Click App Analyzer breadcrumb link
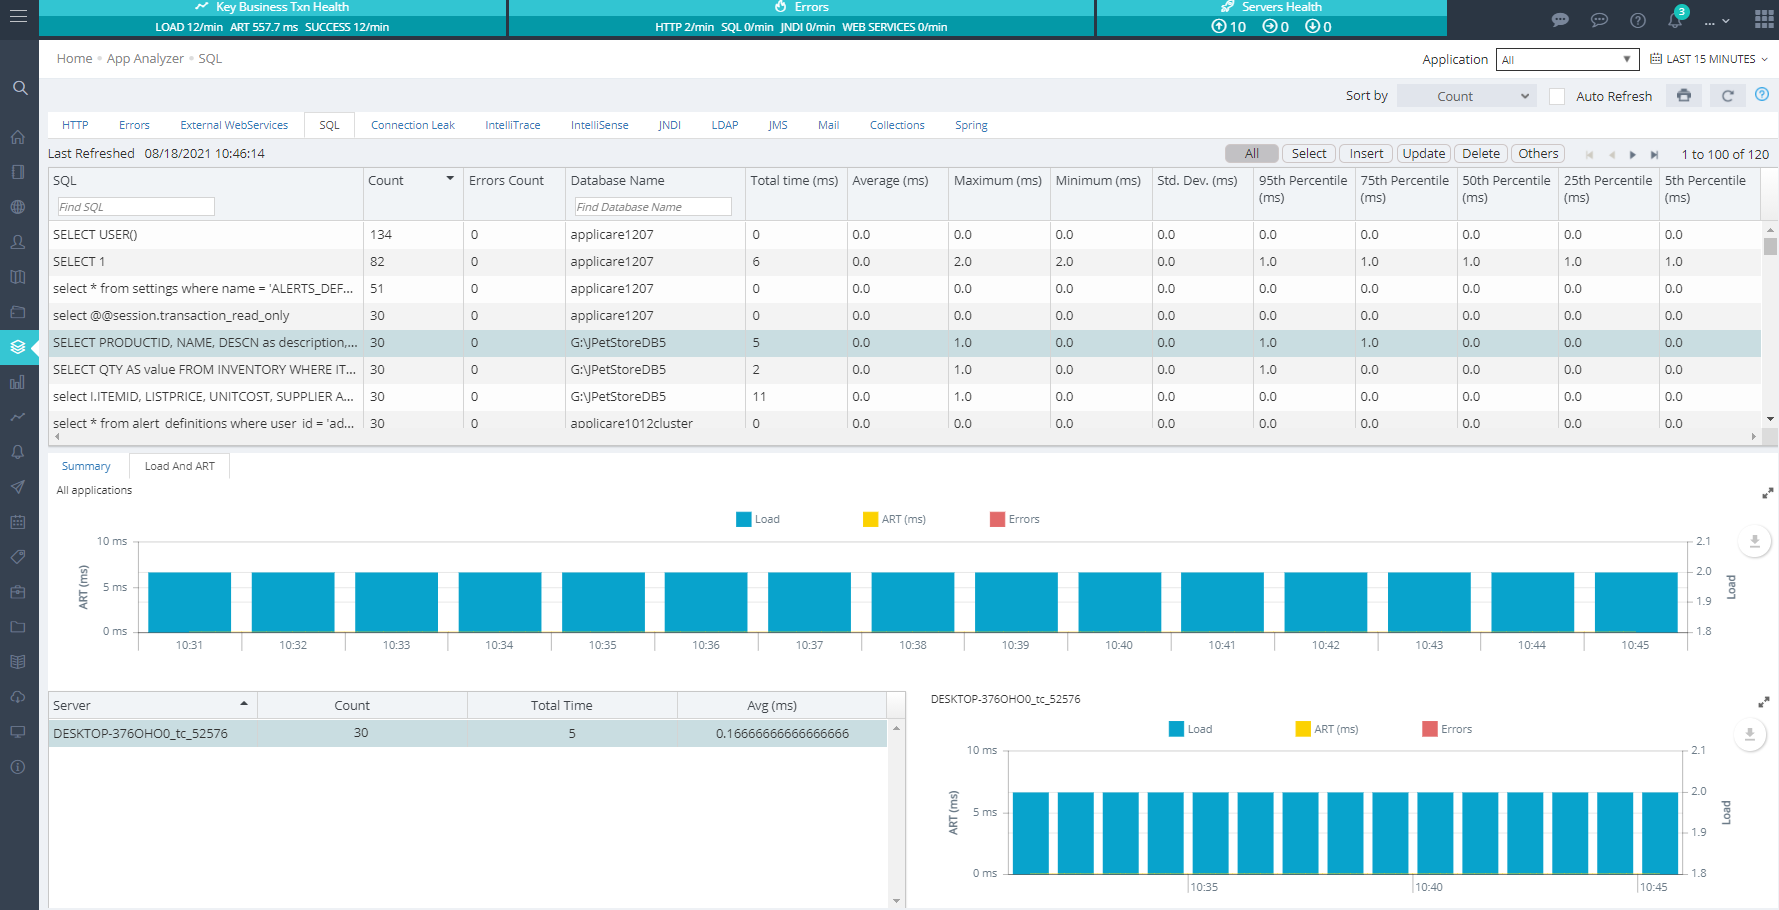 click(145, 59)
